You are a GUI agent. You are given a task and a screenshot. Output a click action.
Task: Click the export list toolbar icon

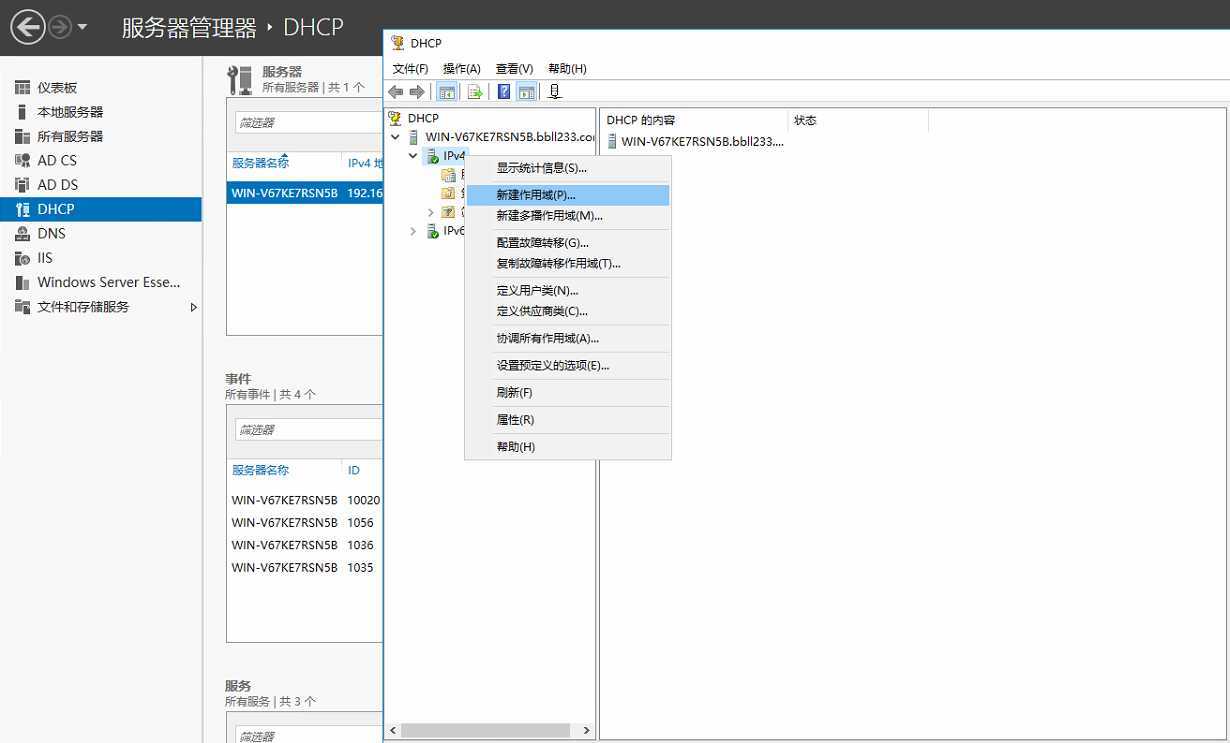[x=475, y=92]
